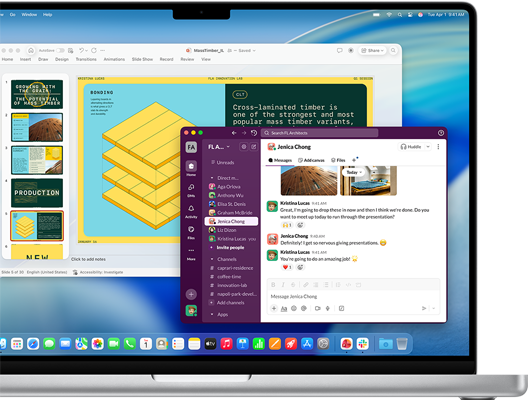Click the mention icon in Slack composer

[304, 308]
